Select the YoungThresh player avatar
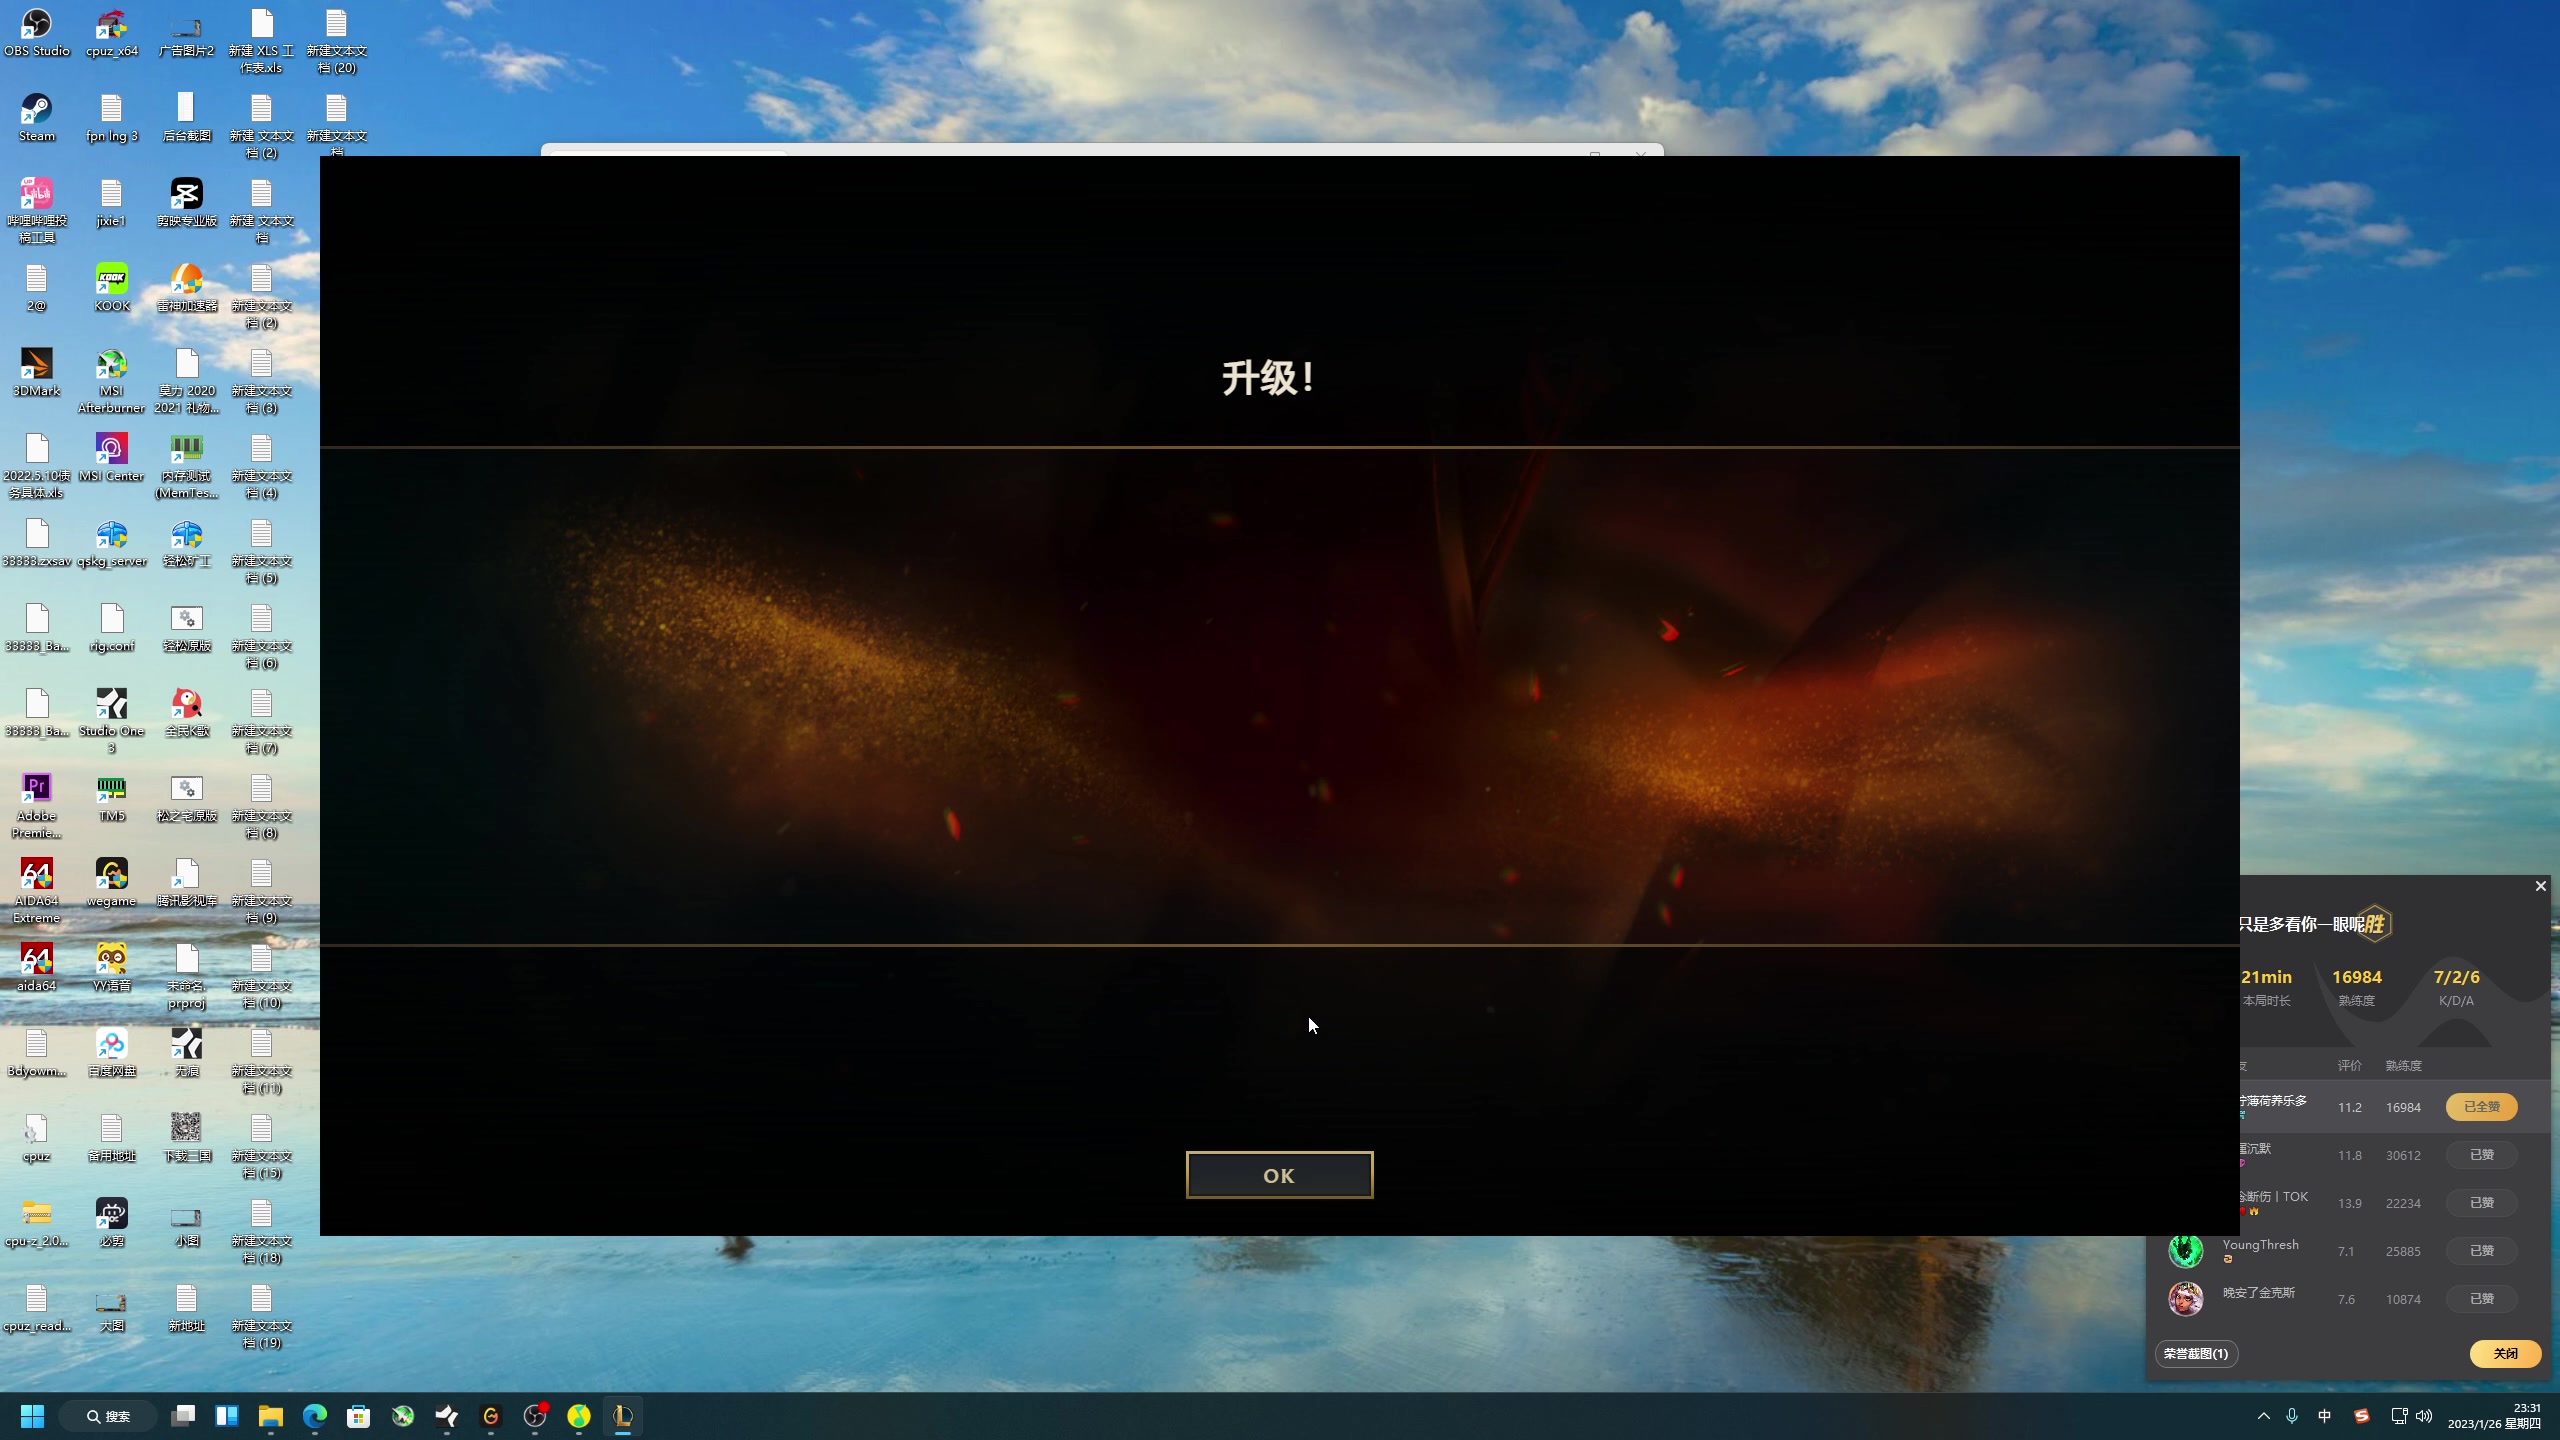The width and height of the screenshot is (2560, 1440). 2185,1250
